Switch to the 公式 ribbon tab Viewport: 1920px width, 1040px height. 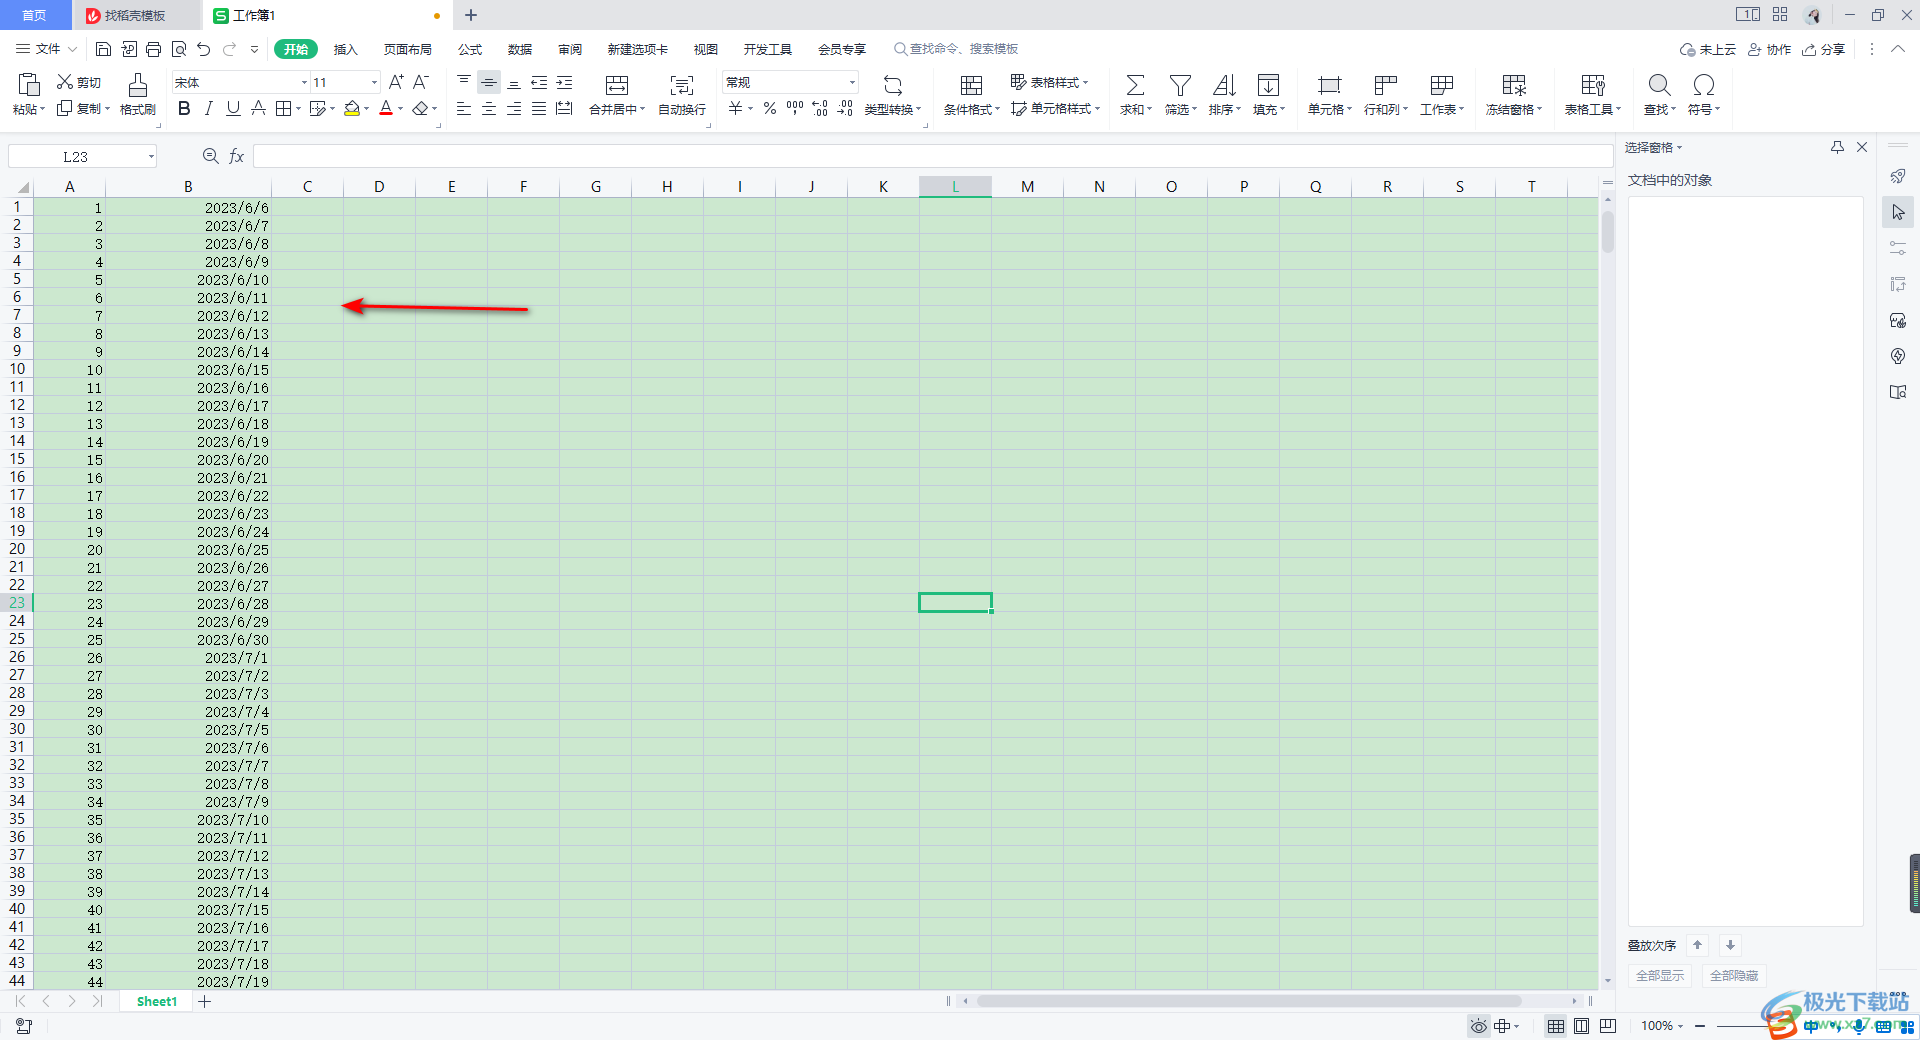tap(470, 49)
